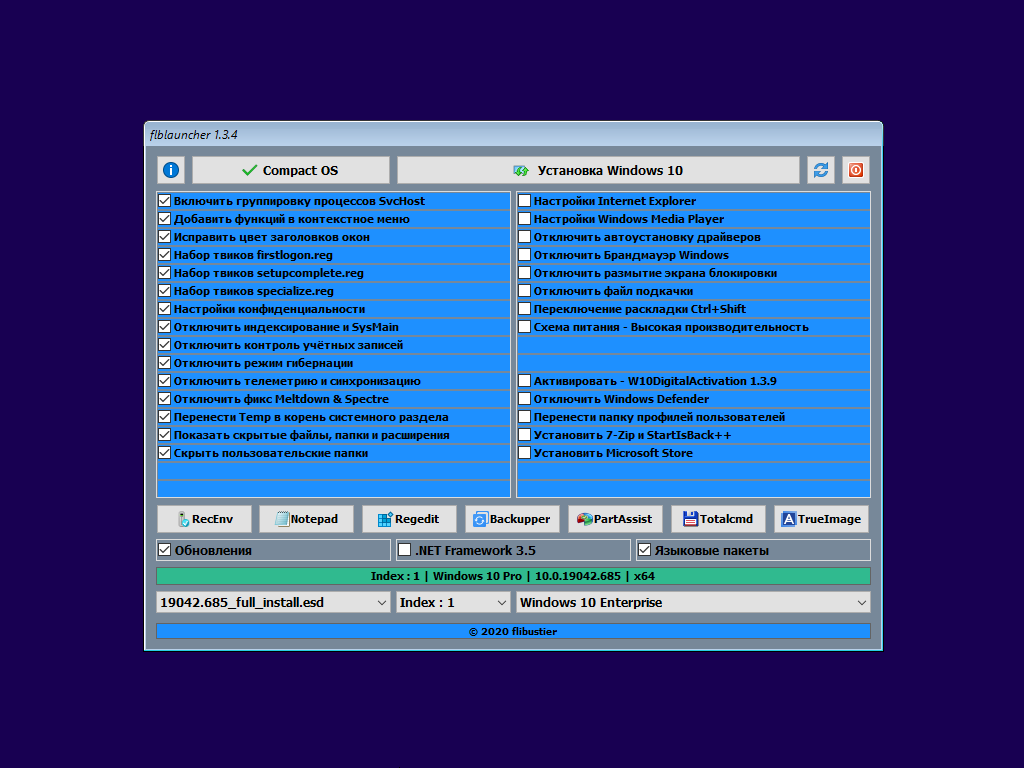Launch RecEnv from the tools row
This screenshot has height=768, width=1024.
pyautogui.click(x=204, y=518)
